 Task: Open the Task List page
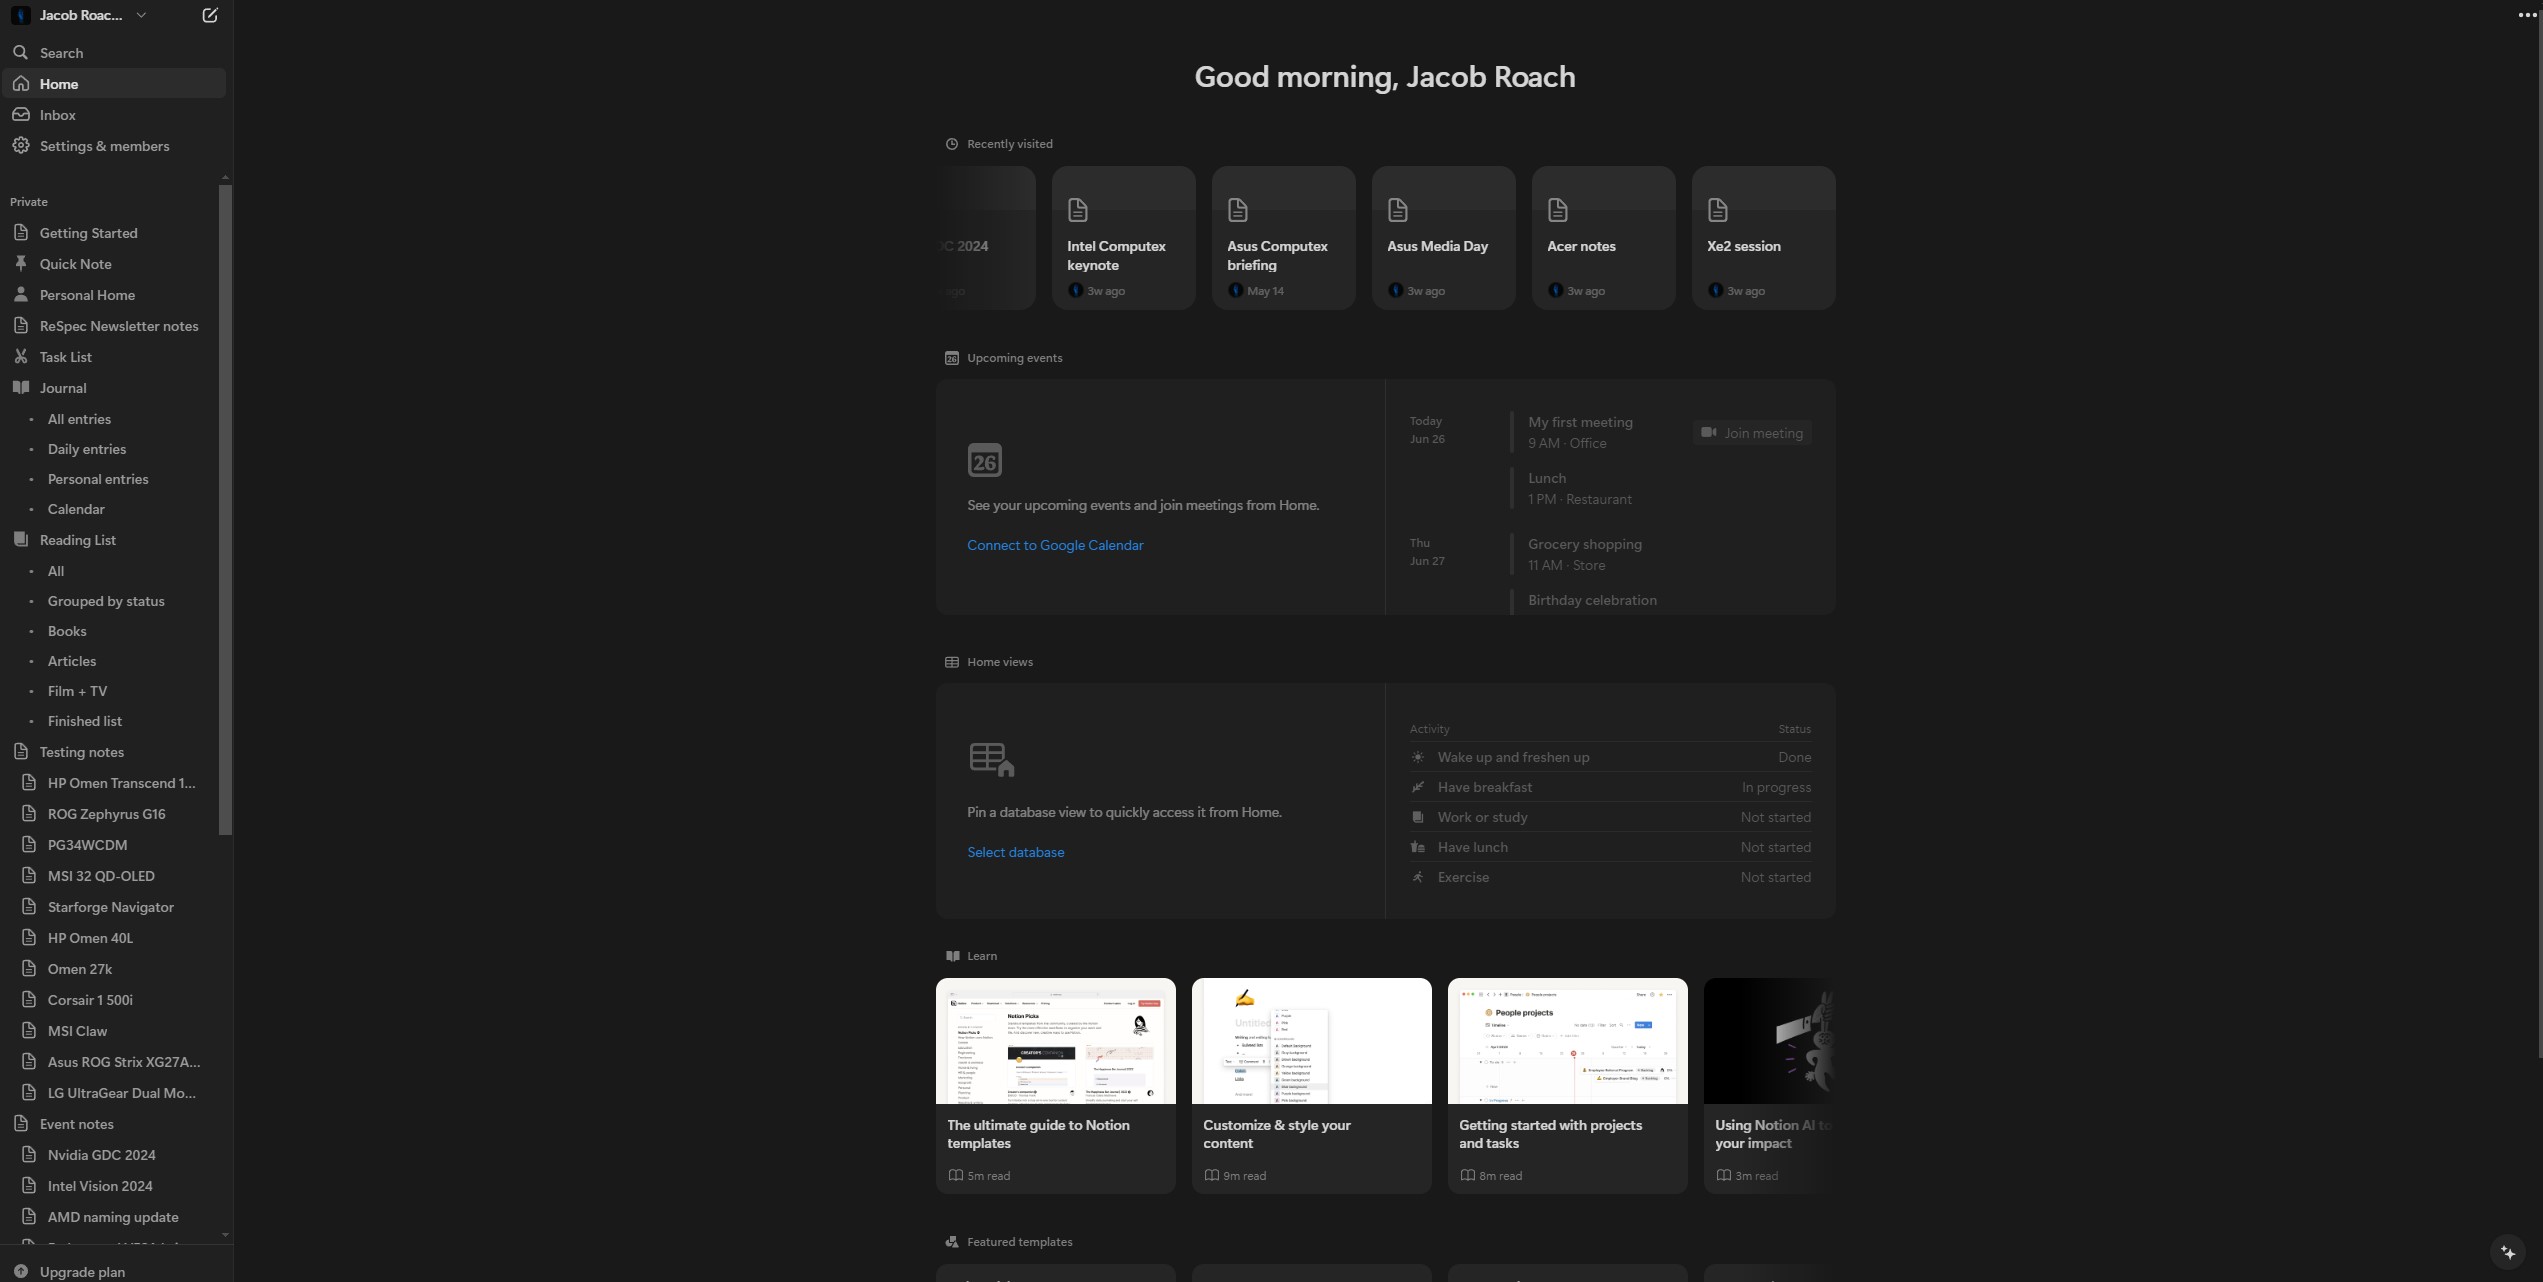point(65,358)
